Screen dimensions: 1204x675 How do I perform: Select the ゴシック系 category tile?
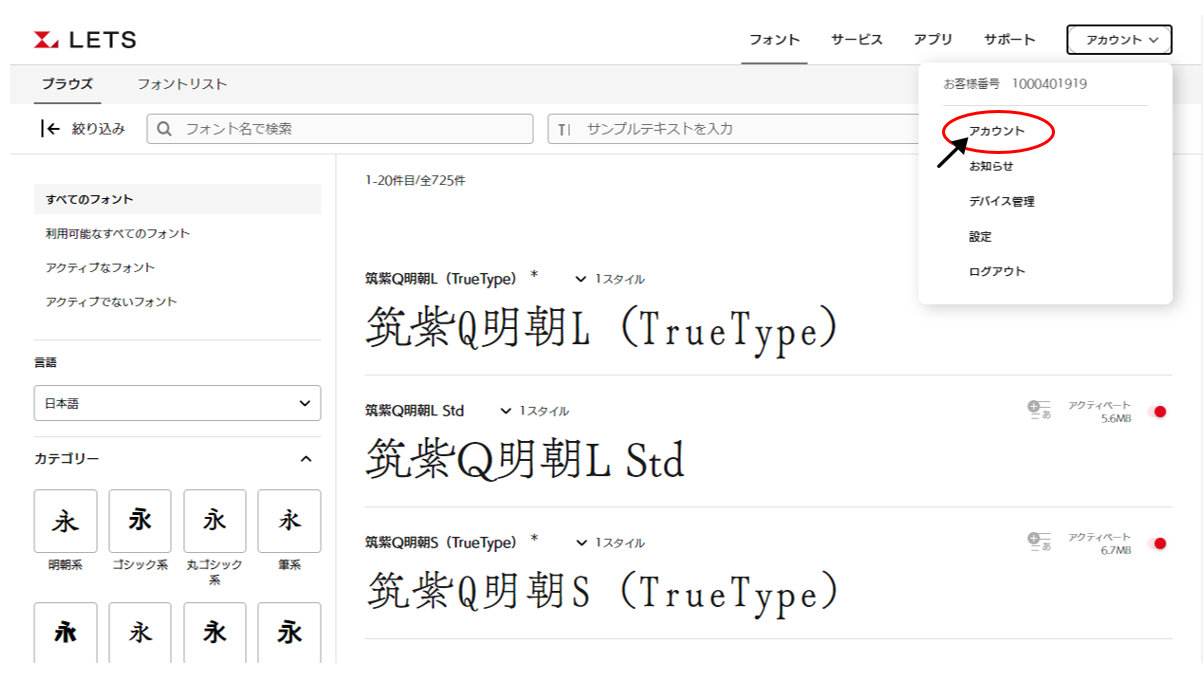[140, 521]
